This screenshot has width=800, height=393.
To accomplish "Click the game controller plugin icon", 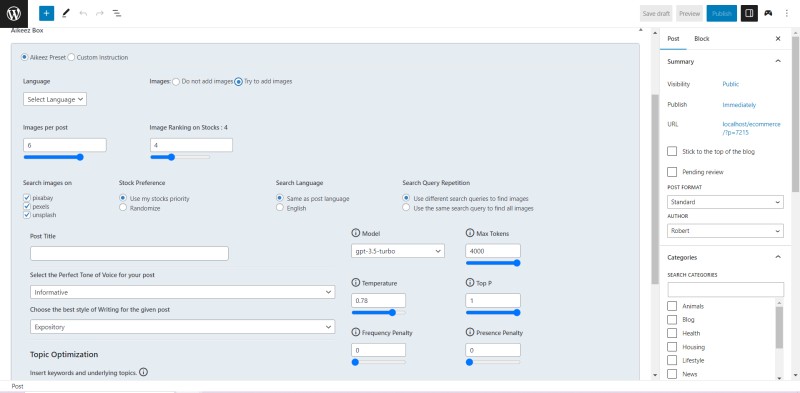I will (x=768, y=13).
